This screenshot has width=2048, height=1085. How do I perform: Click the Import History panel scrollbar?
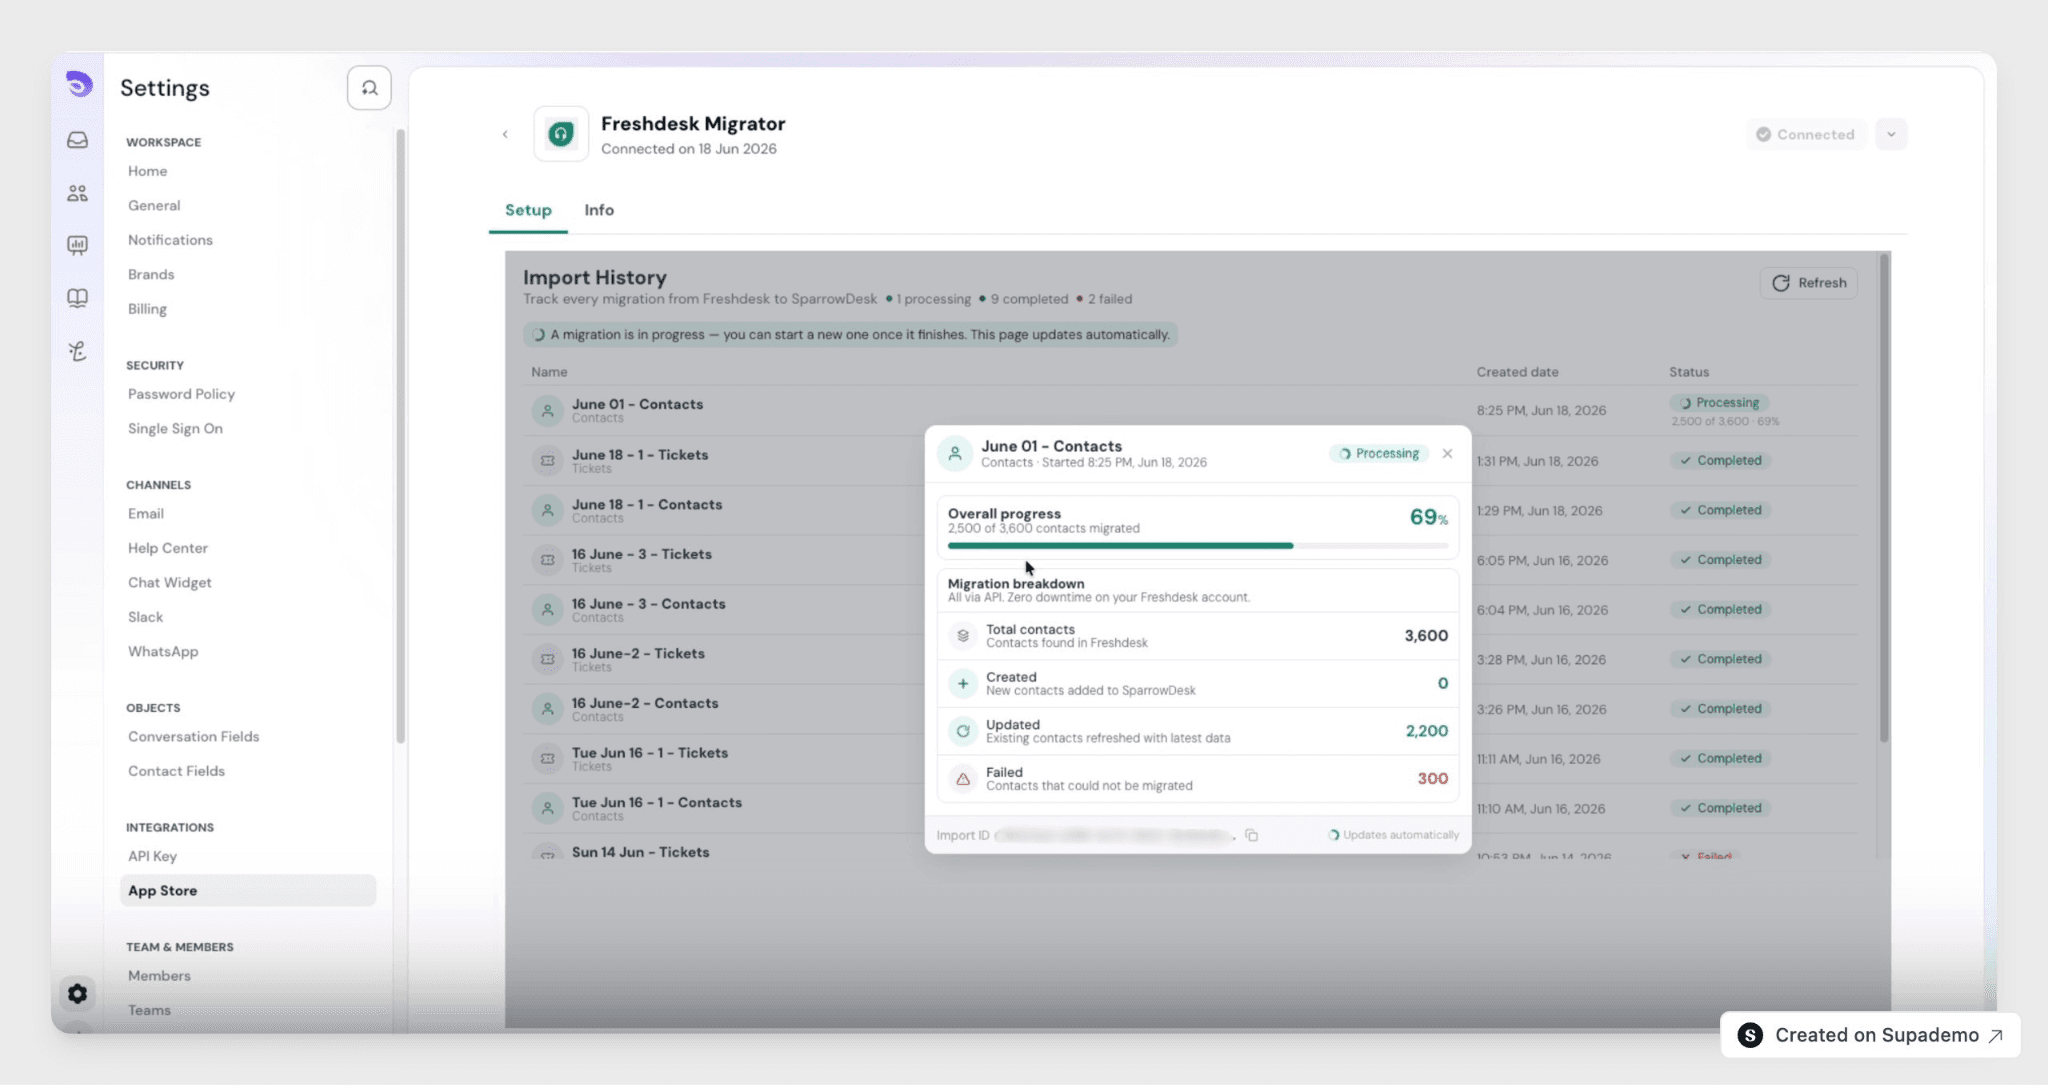pyautogui.click(x=1884, y=498)
